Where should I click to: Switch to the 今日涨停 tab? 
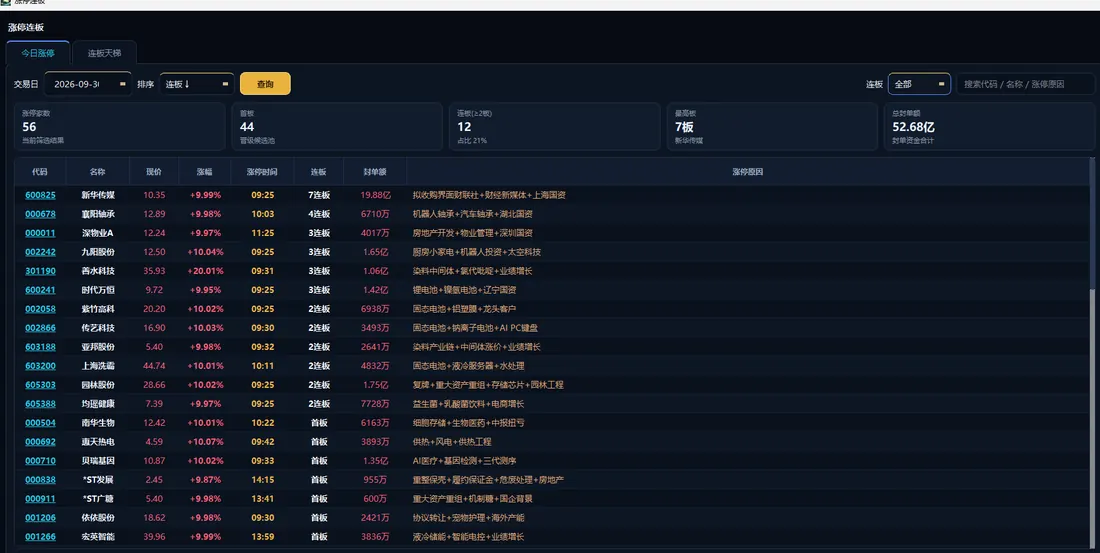click(38, 53)
